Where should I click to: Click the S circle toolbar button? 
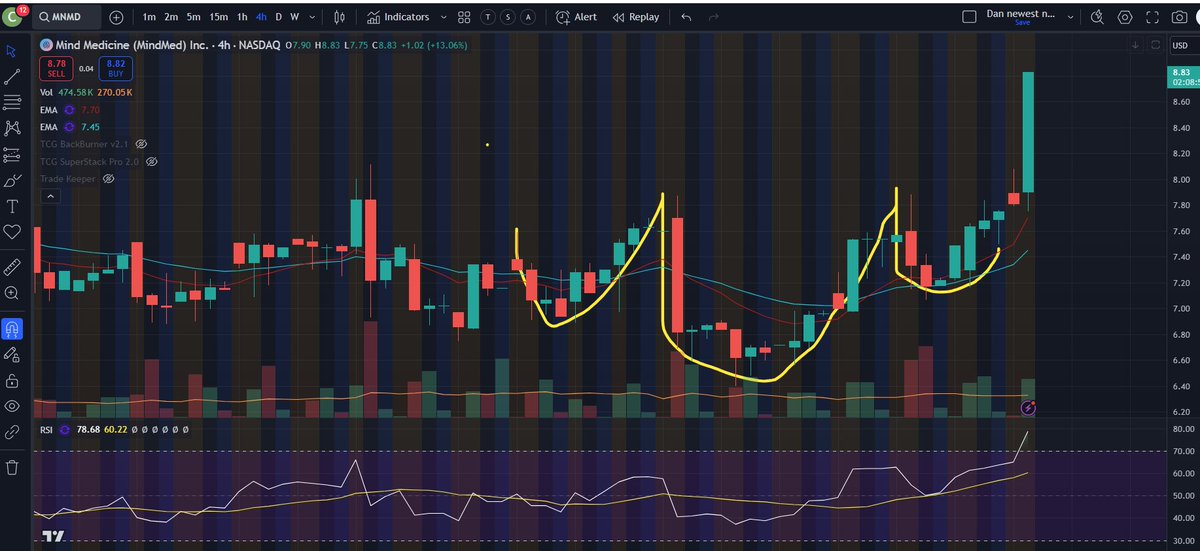coord(507,17)
